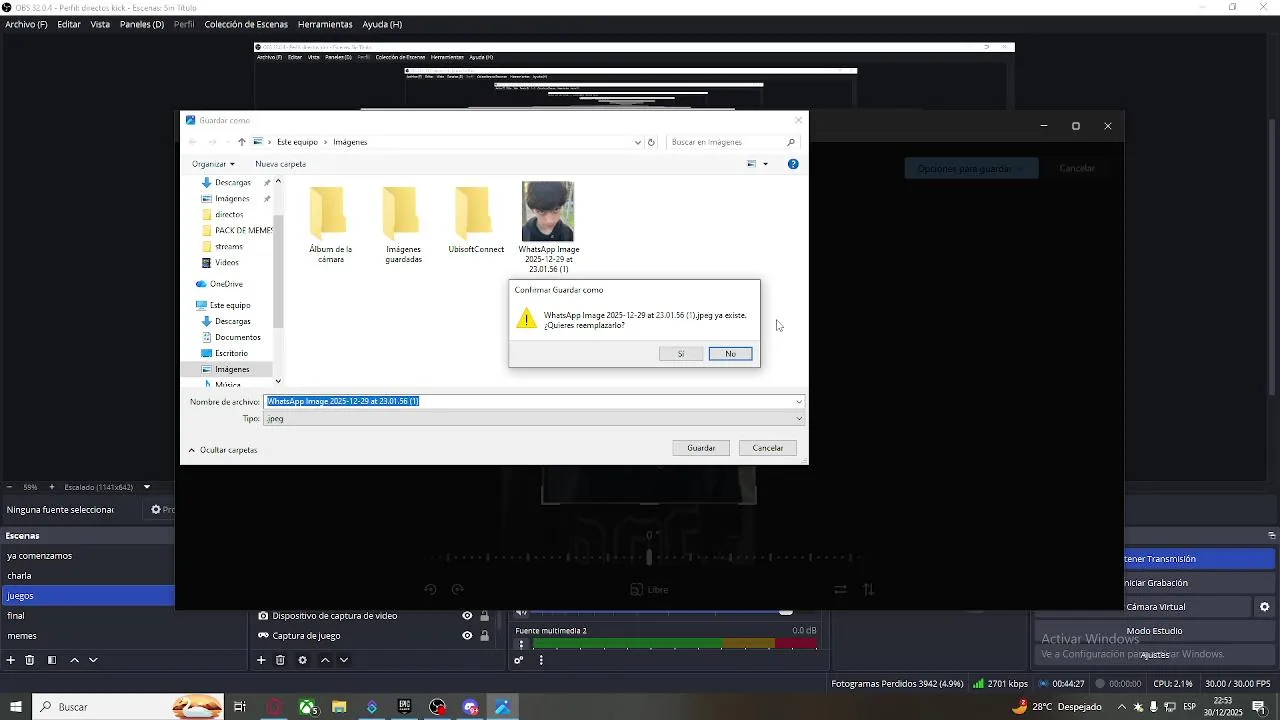This screenshot has height=720, width=1280.
Task: Expand the address bar history dropdown
Action: click(x=638, y=142)
